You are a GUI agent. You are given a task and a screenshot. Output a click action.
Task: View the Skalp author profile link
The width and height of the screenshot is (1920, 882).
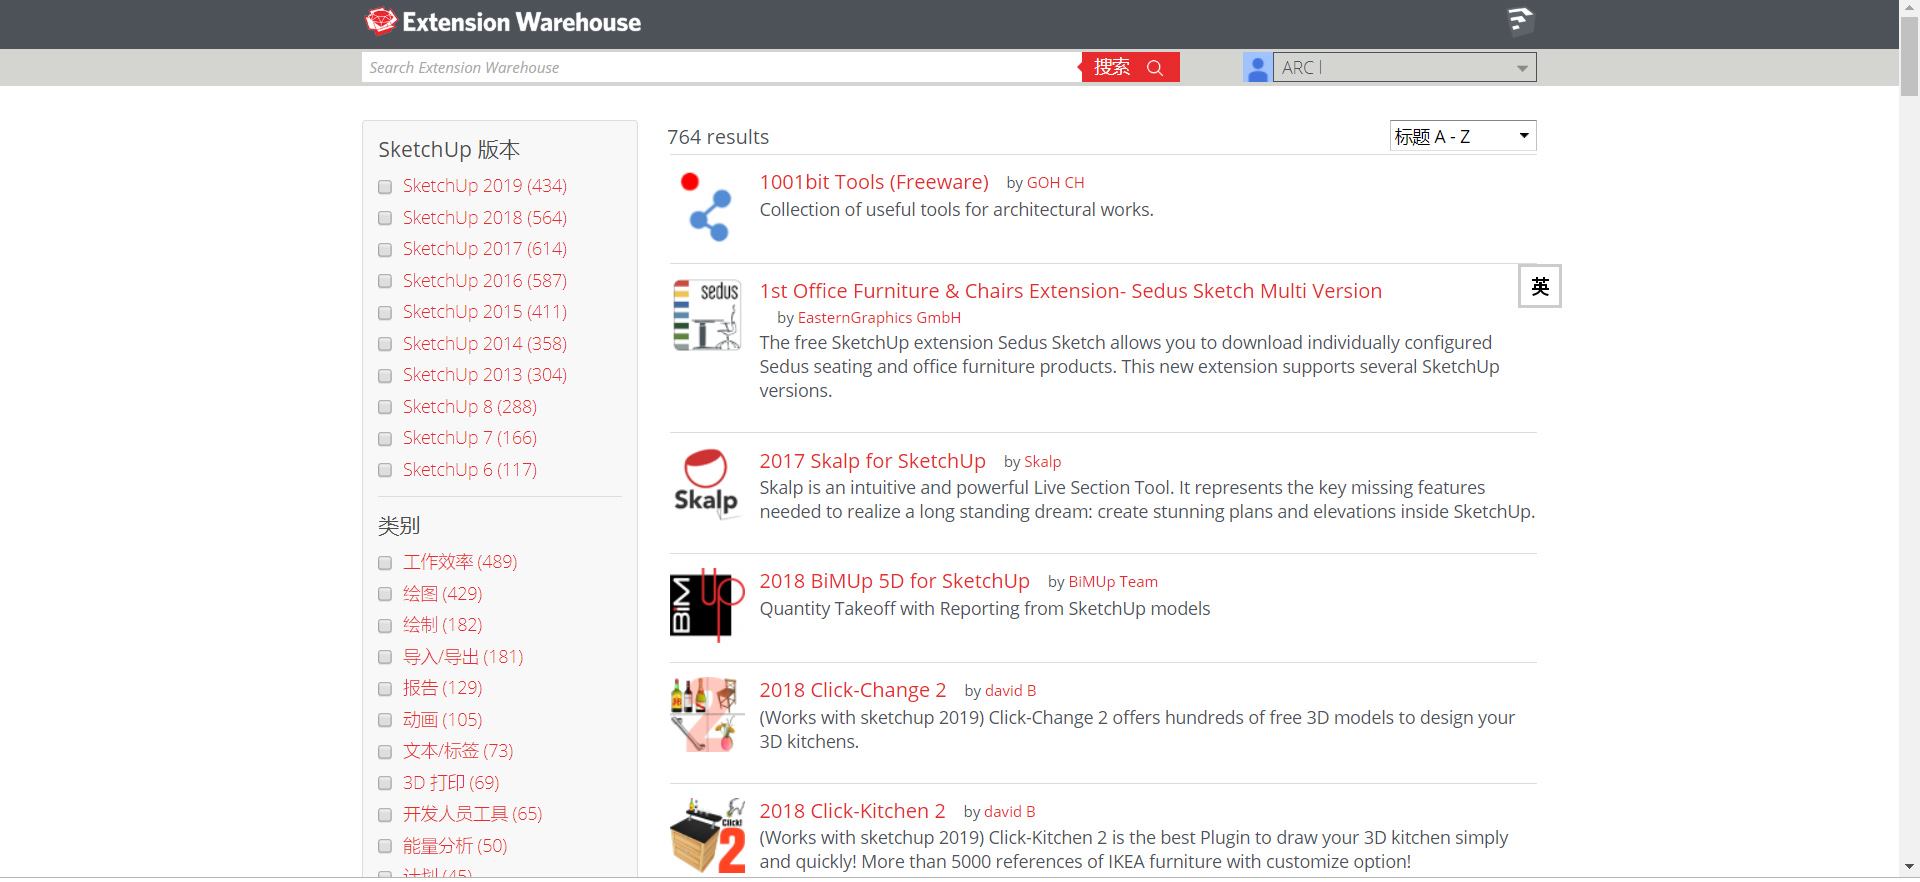tap(1042, 462)
